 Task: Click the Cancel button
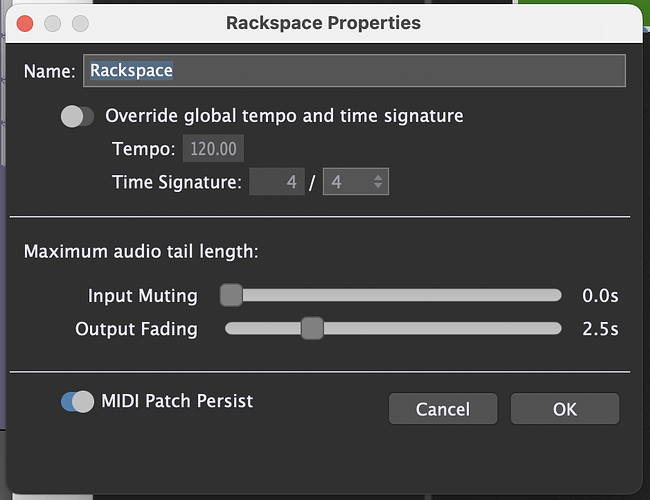tap(443, 409)
